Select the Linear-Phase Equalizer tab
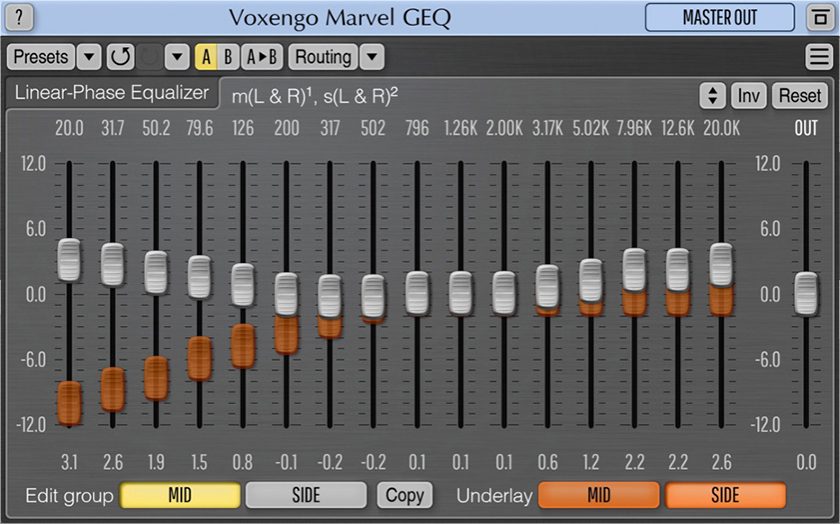This screenshot has width=840, height=524. click(112, 94)
